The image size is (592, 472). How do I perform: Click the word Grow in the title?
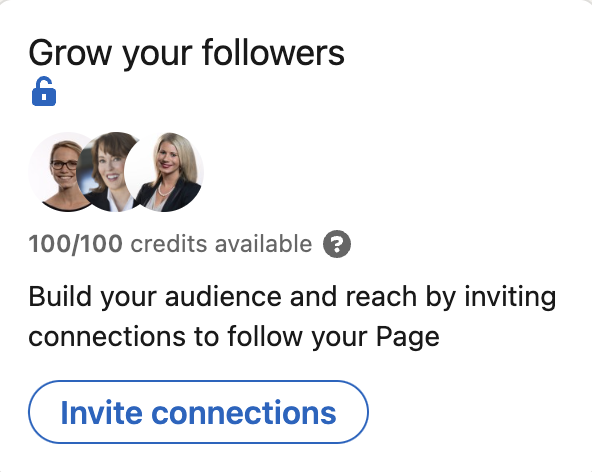click(70, 53)
